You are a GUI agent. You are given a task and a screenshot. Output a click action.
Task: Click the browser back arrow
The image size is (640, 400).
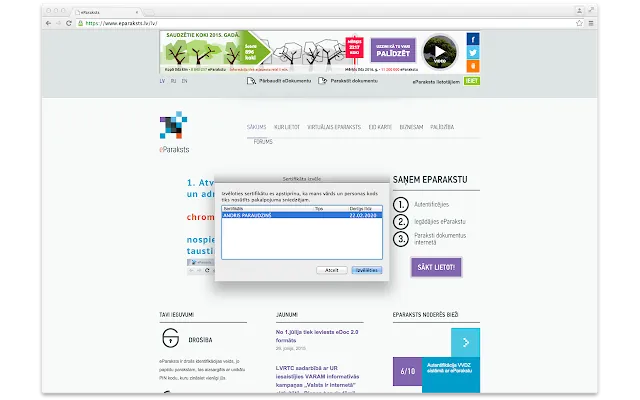[49, 23]
